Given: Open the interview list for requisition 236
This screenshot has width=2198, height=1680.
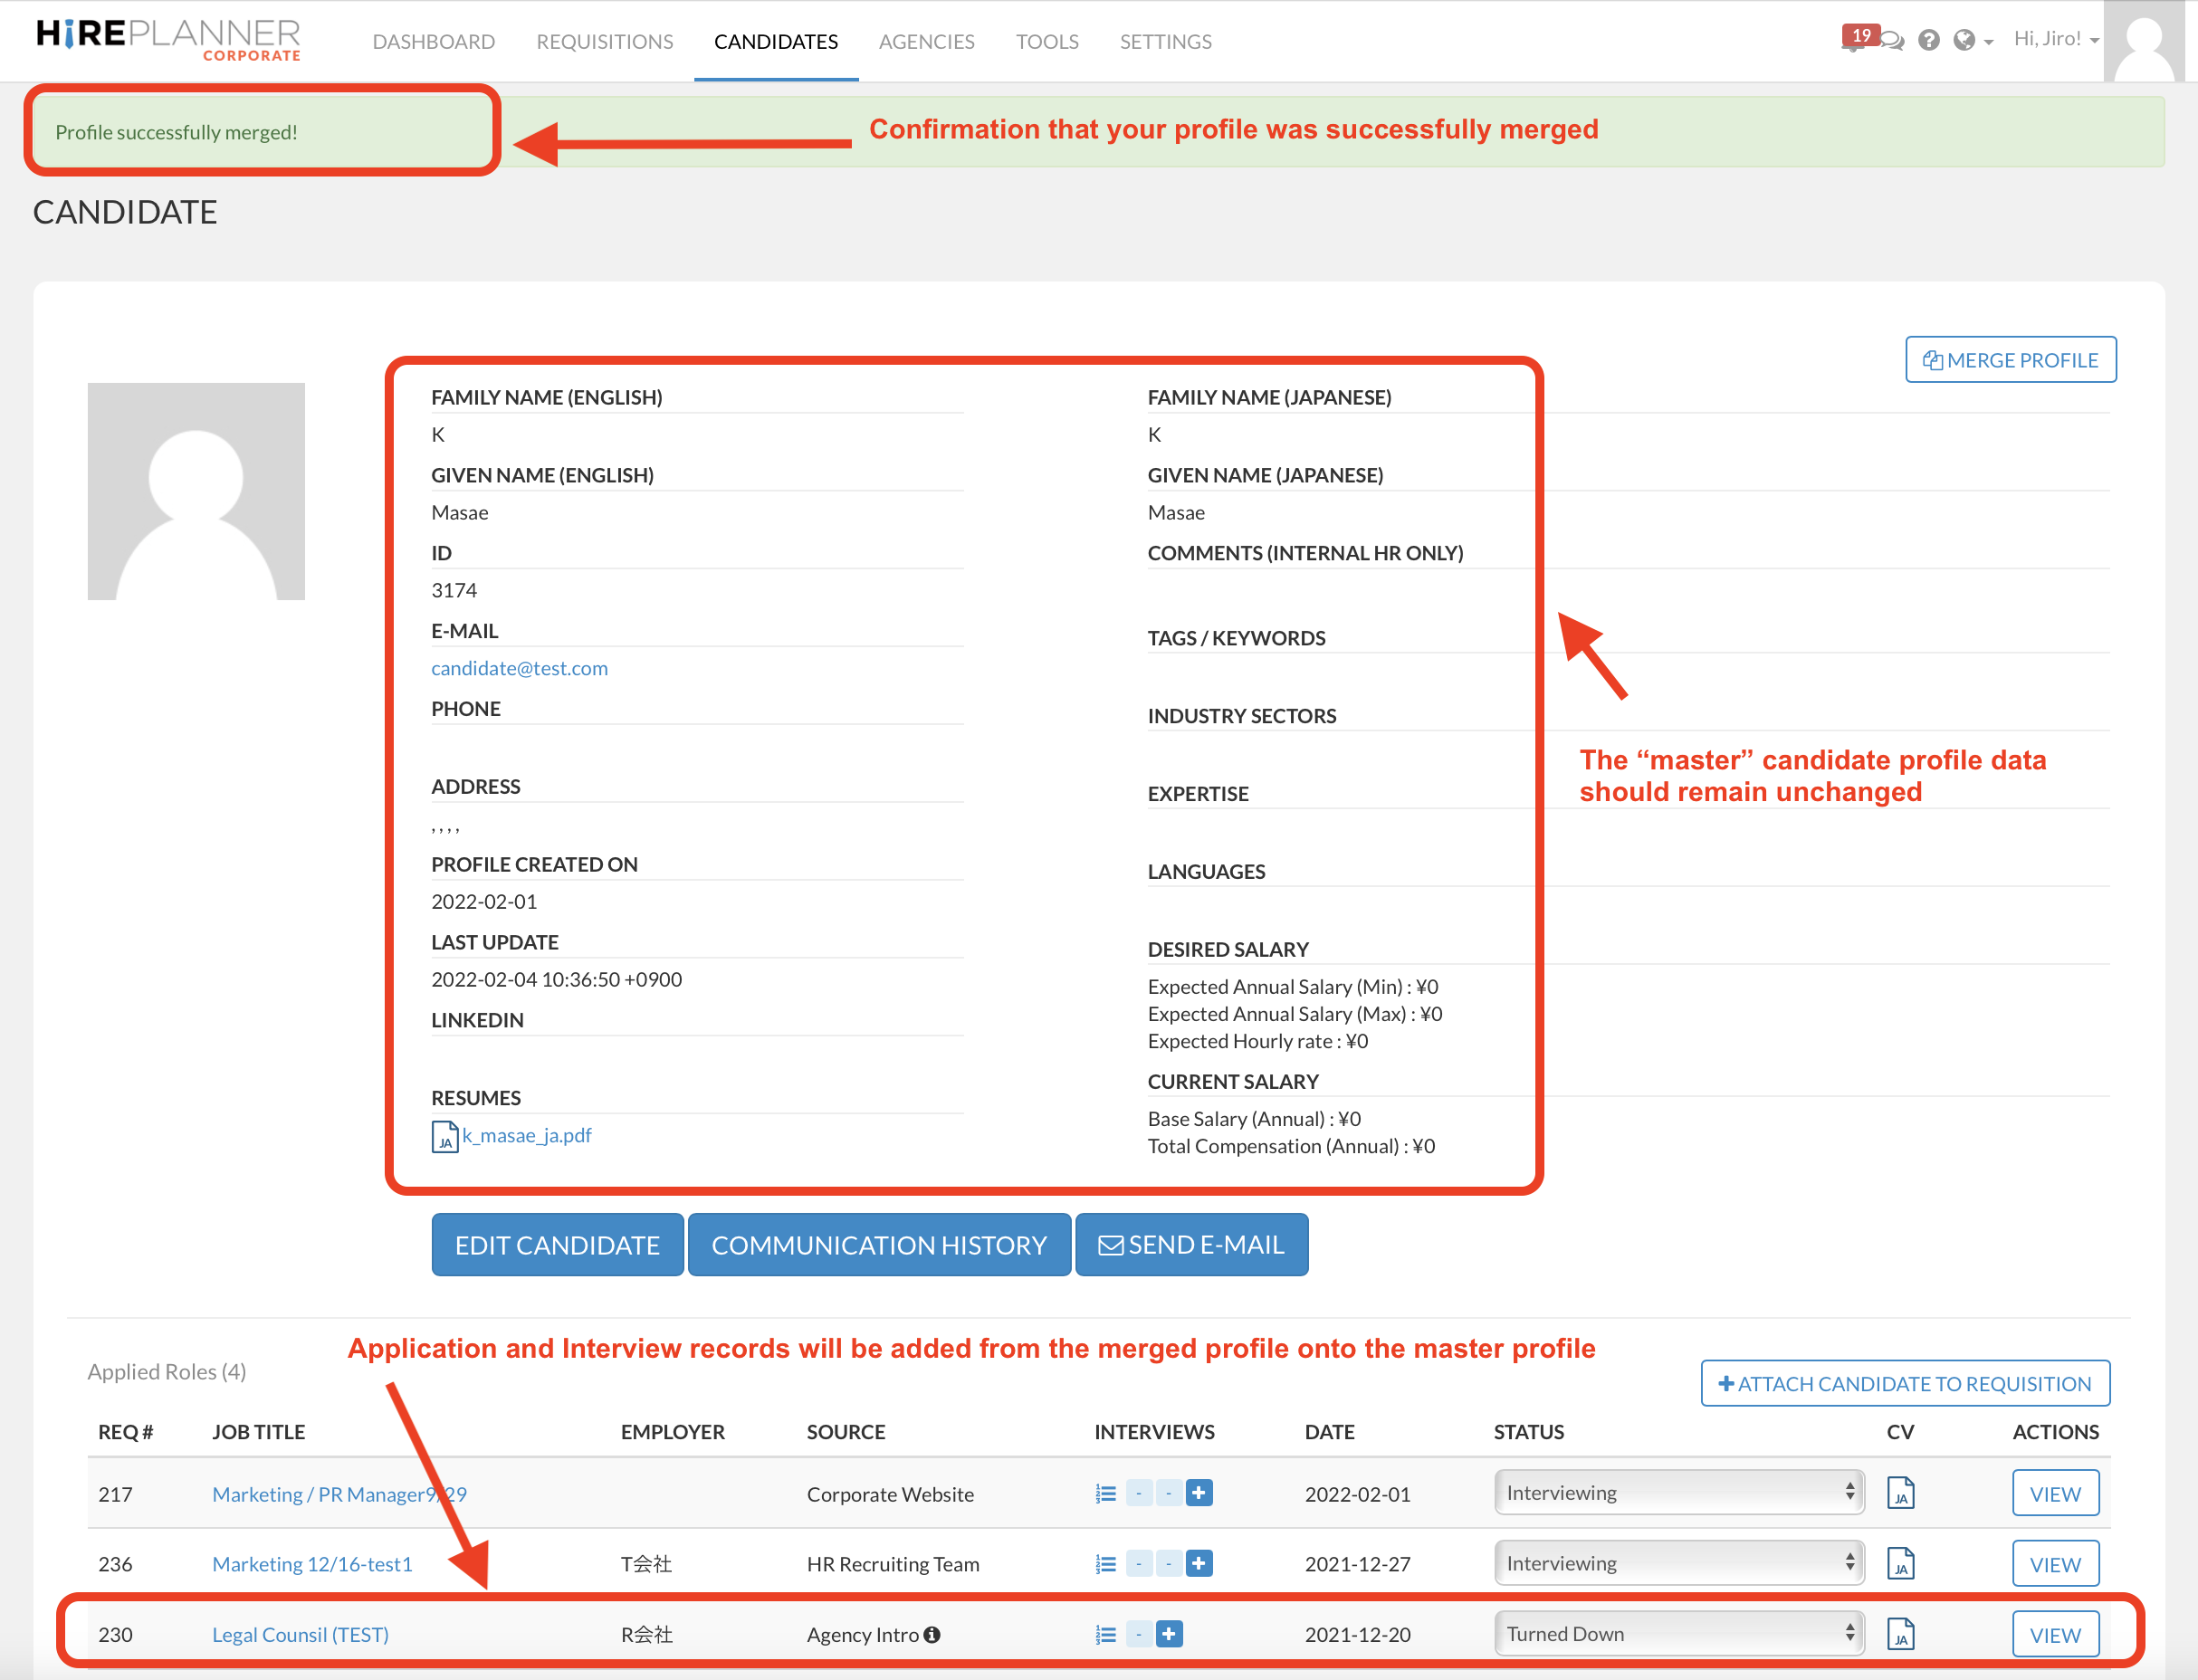Looking at the screenshot, I should click(x=1105, y=1563).
